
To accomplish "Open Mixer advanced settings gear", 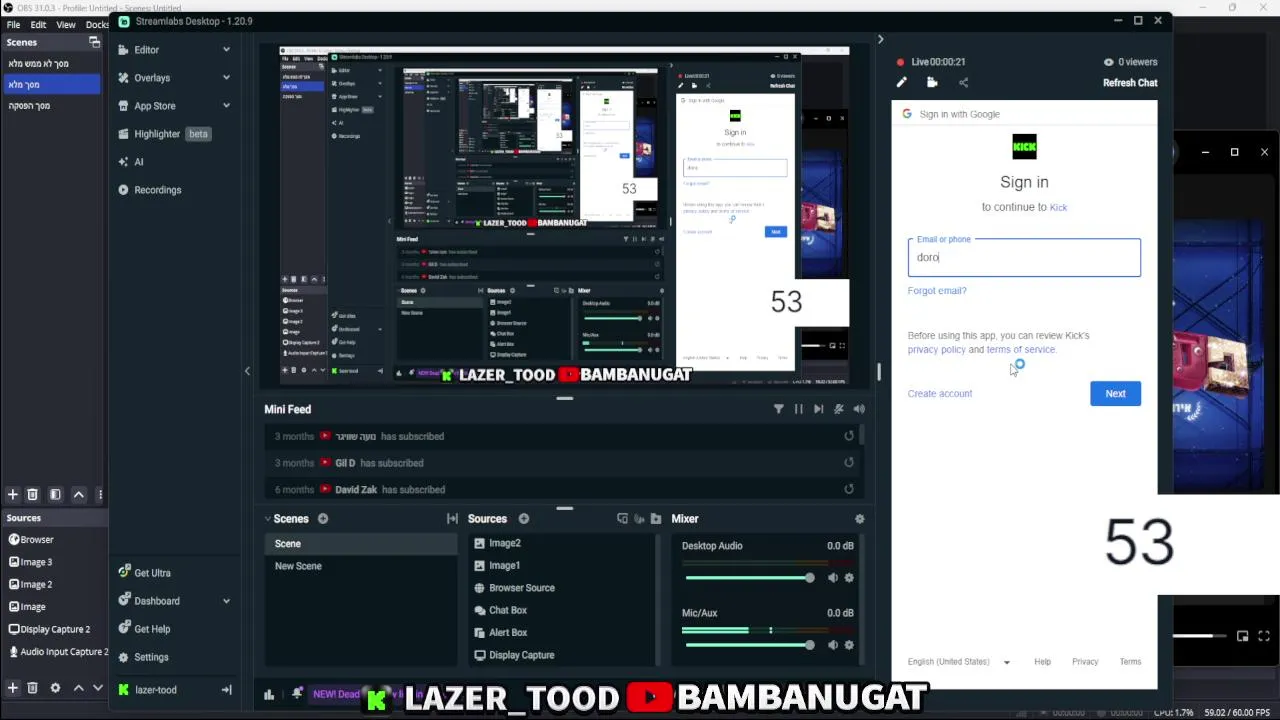I will point(859,519).
